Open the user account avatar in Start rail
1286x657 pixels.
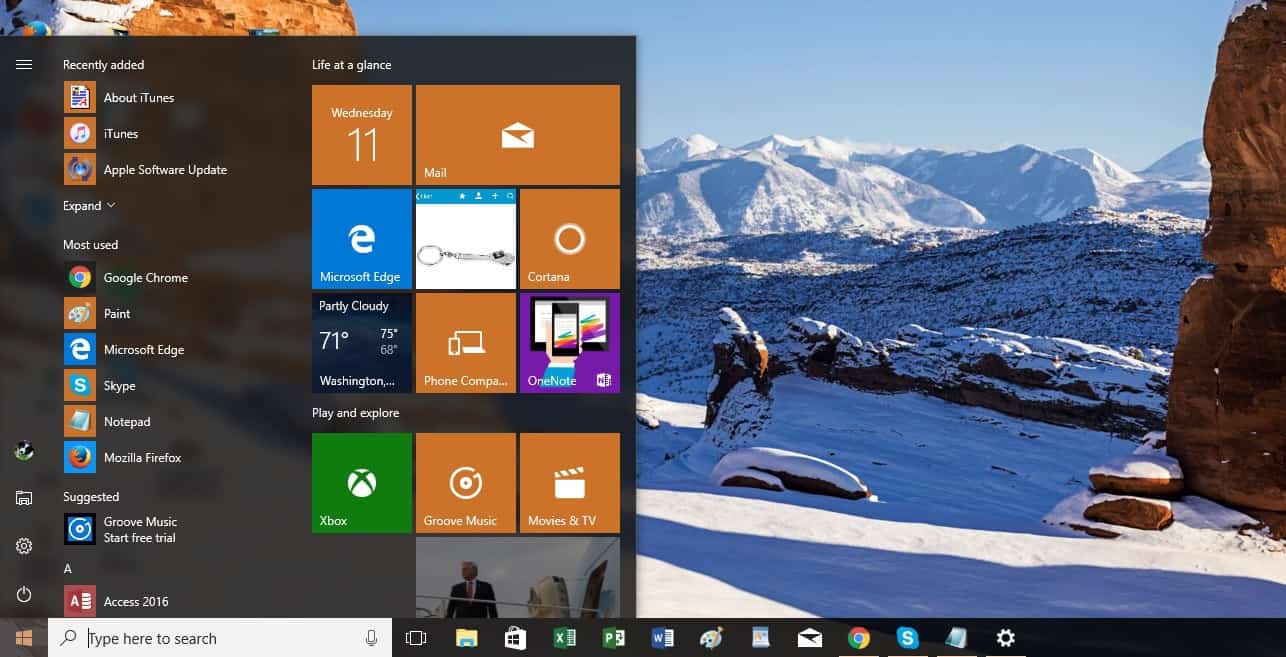click(x=24, y=451)
